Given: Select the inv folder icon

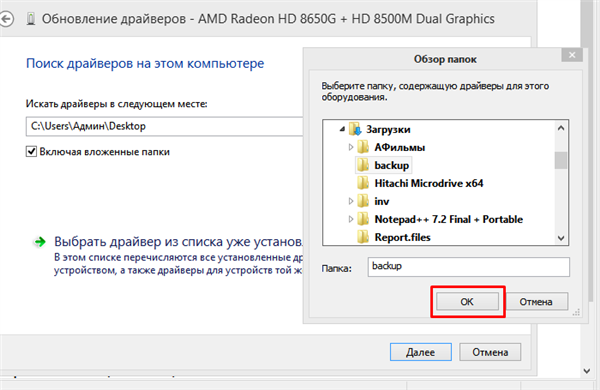Looking at the screenshot, I should point(363,201).
